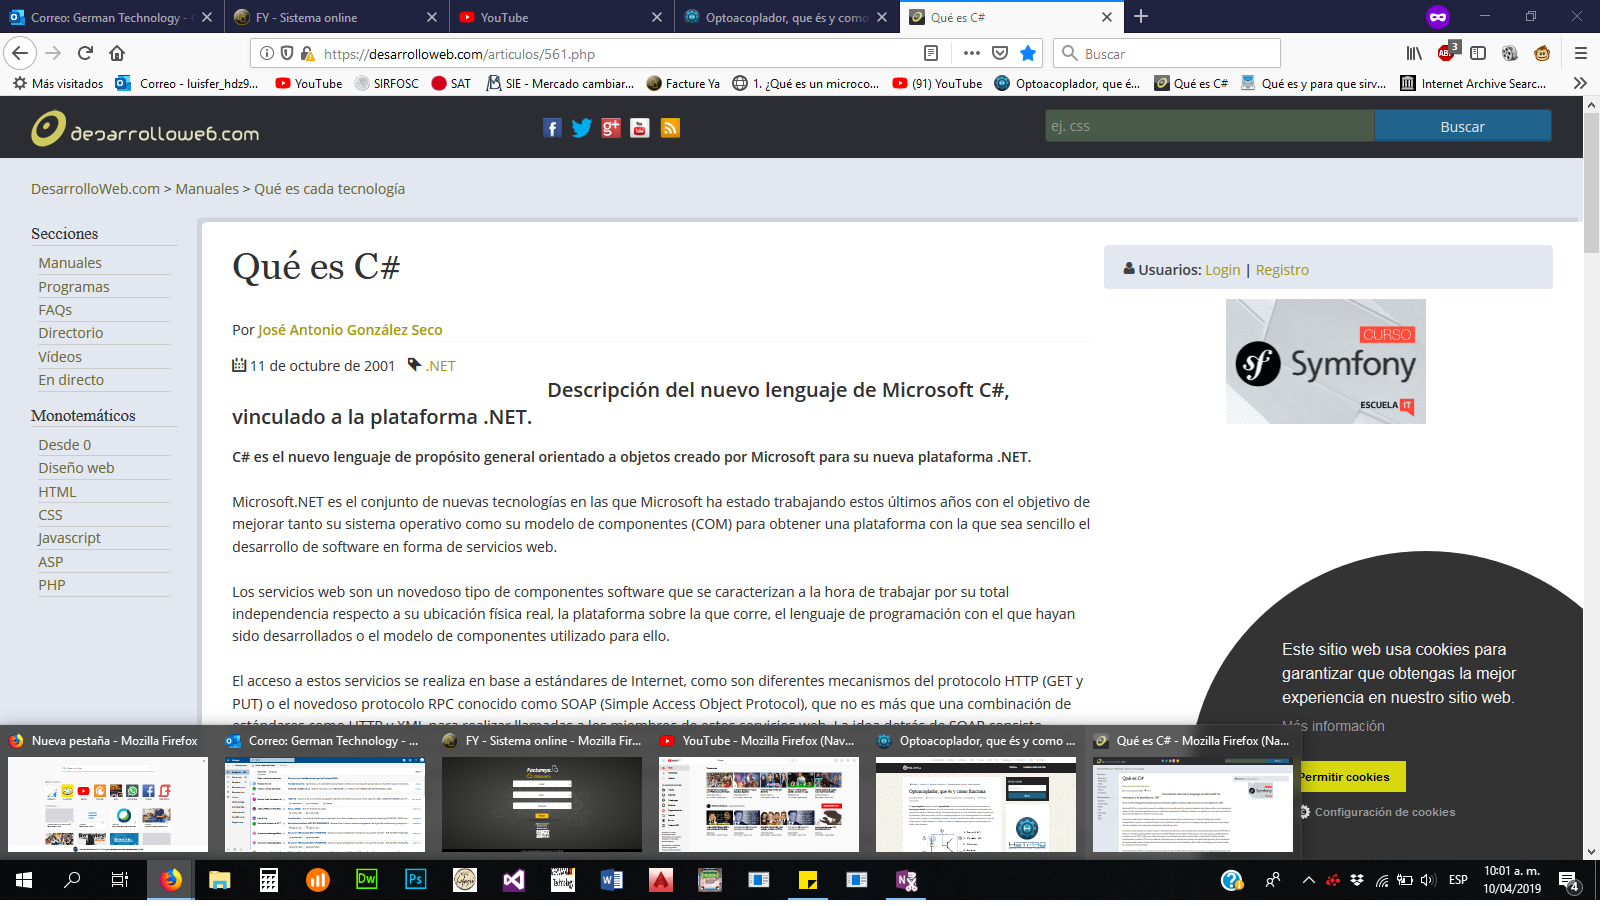Open the Javascript monotemático link
This screenshot has height=906, width=1604.
point(69,538)
